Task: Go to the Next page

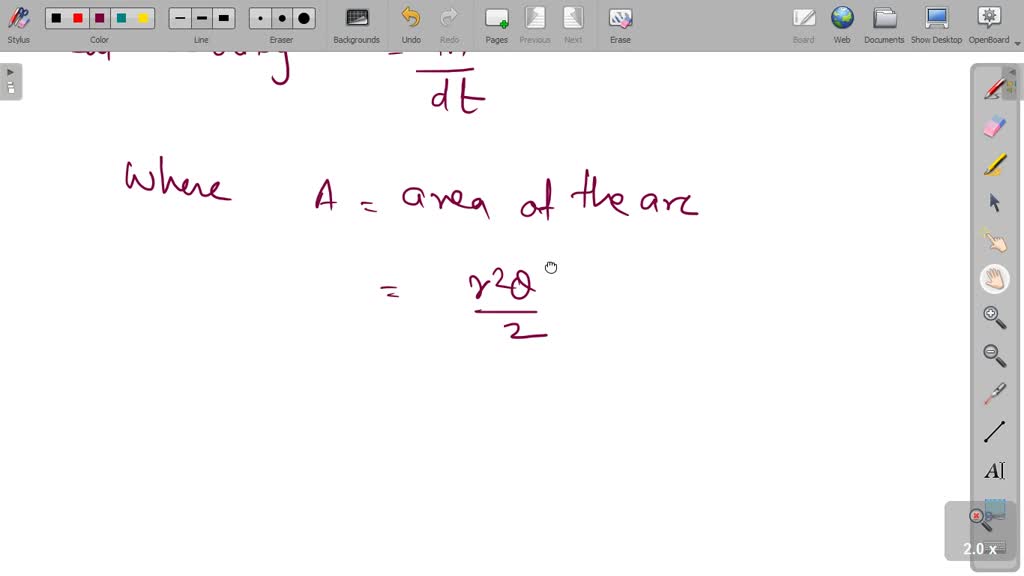Action: tap(573, 25)
